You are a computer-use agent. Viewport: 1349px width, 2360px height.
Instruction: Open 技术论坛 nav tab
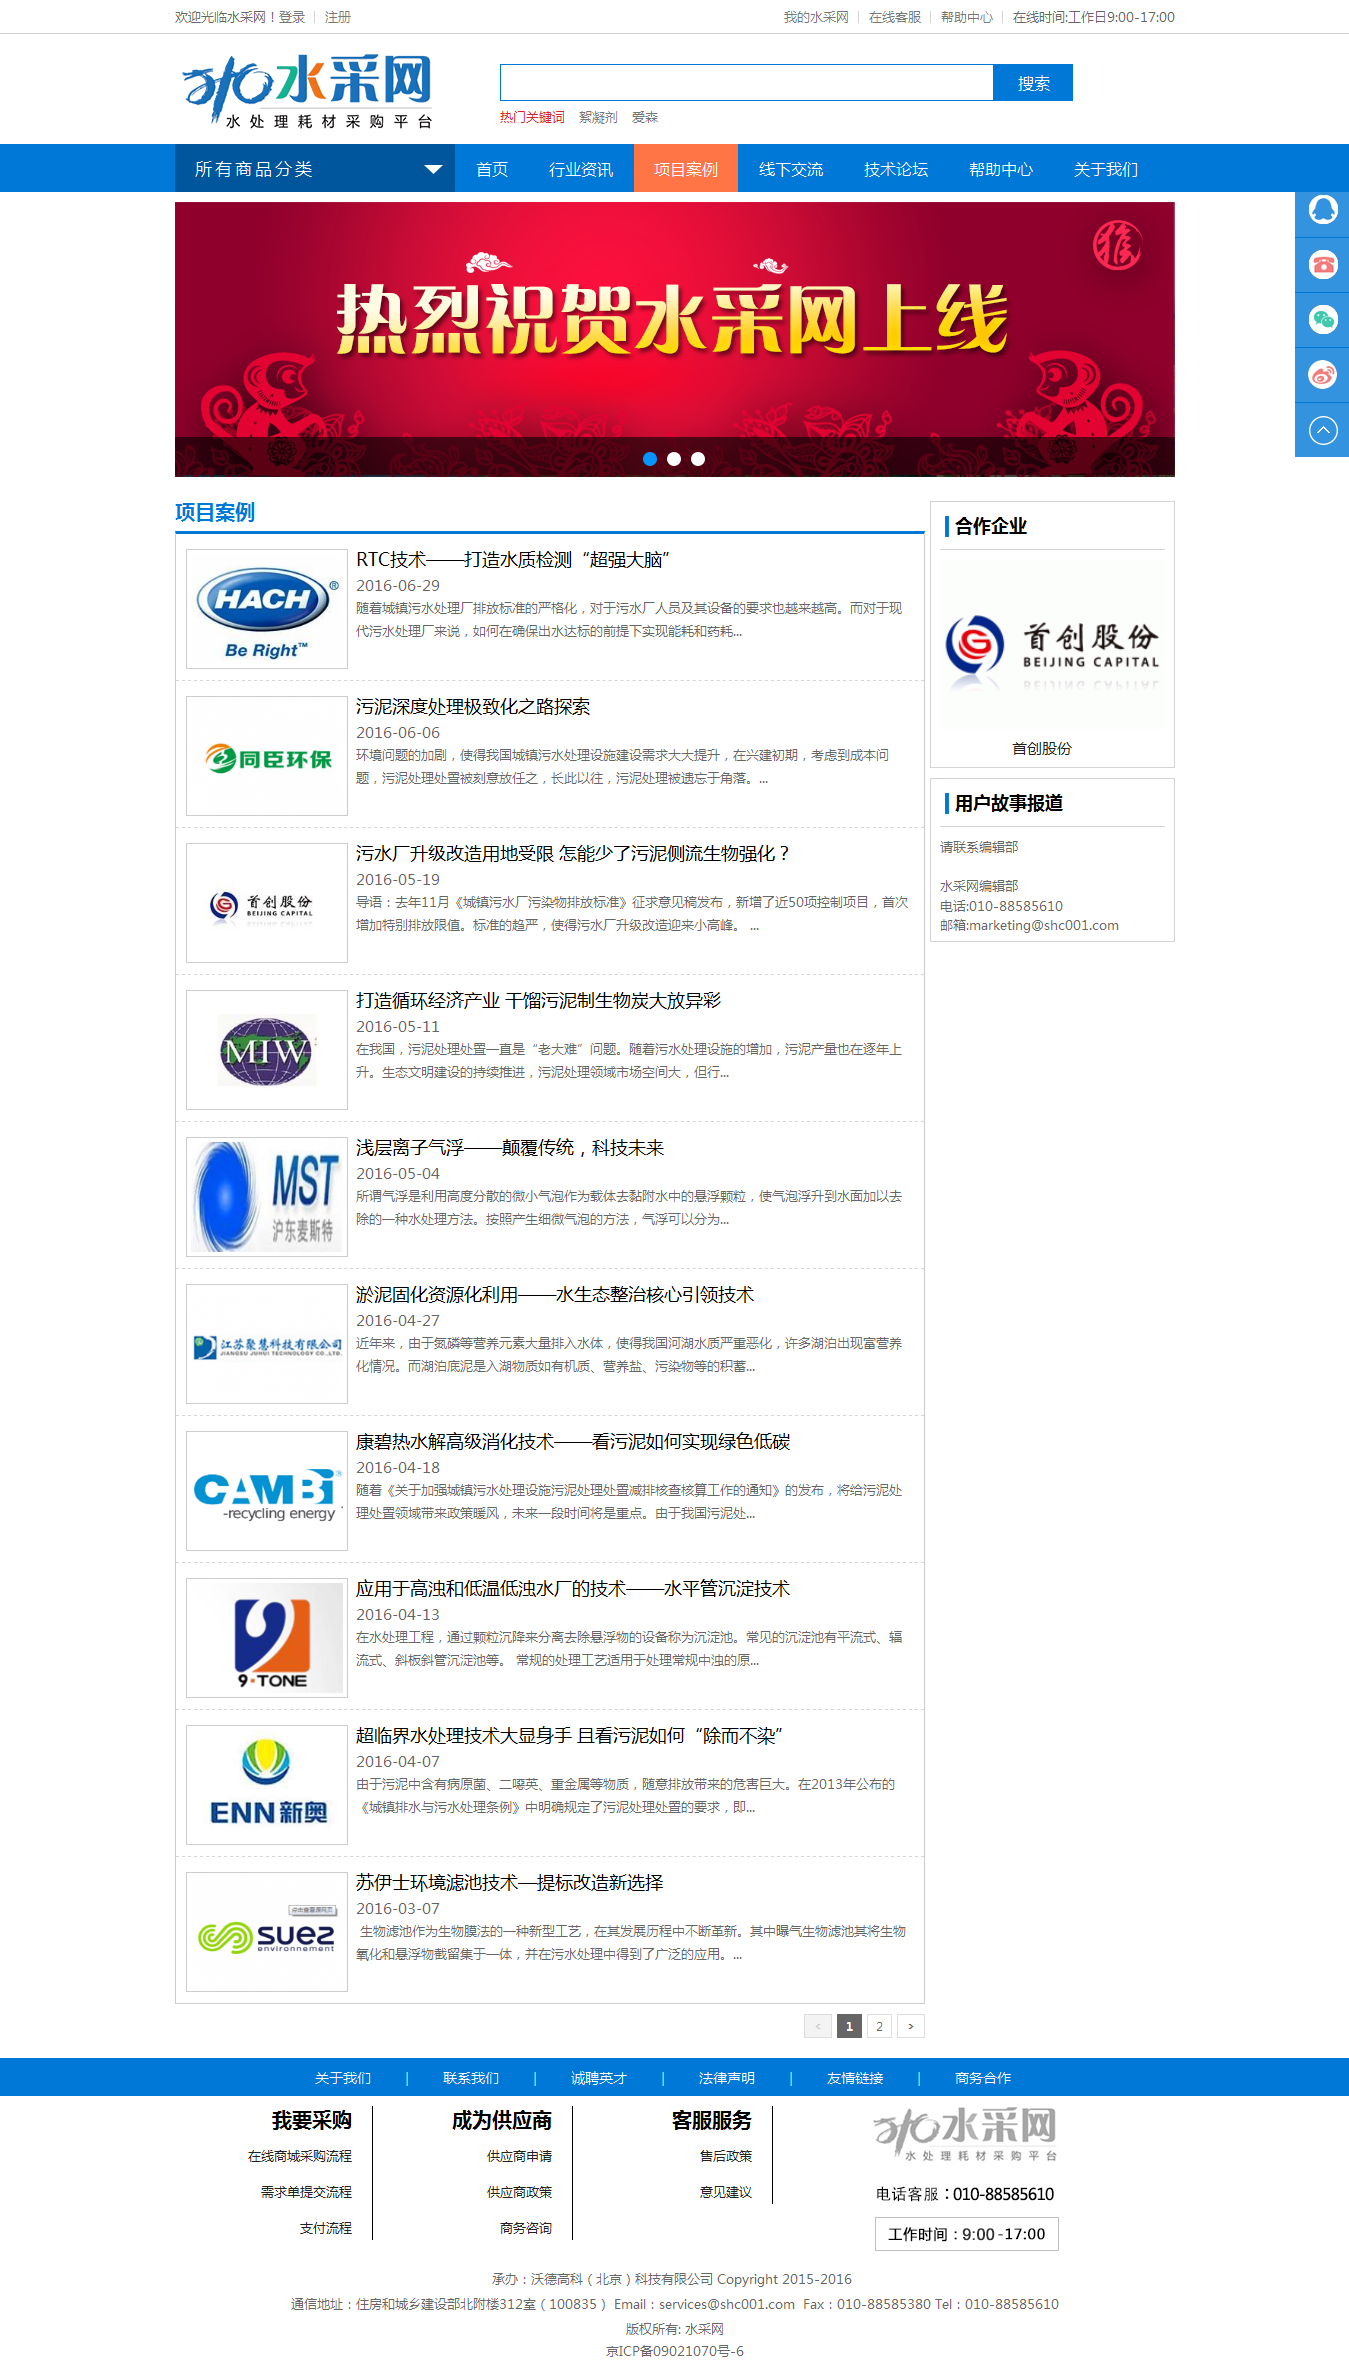click(896, 169)
